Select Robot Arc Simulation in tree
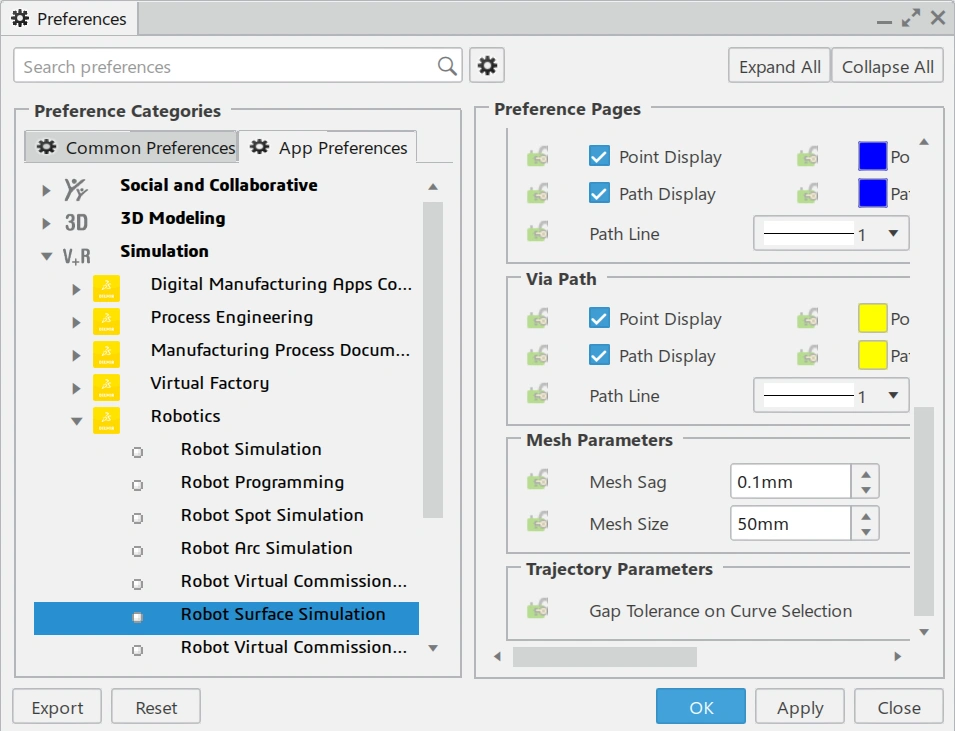This screenshot has height=731, width=955. coord(266,548)
